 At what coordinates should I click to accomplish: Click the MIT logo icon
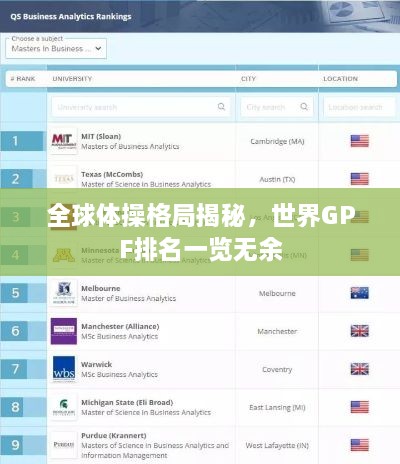click(64, 141)
